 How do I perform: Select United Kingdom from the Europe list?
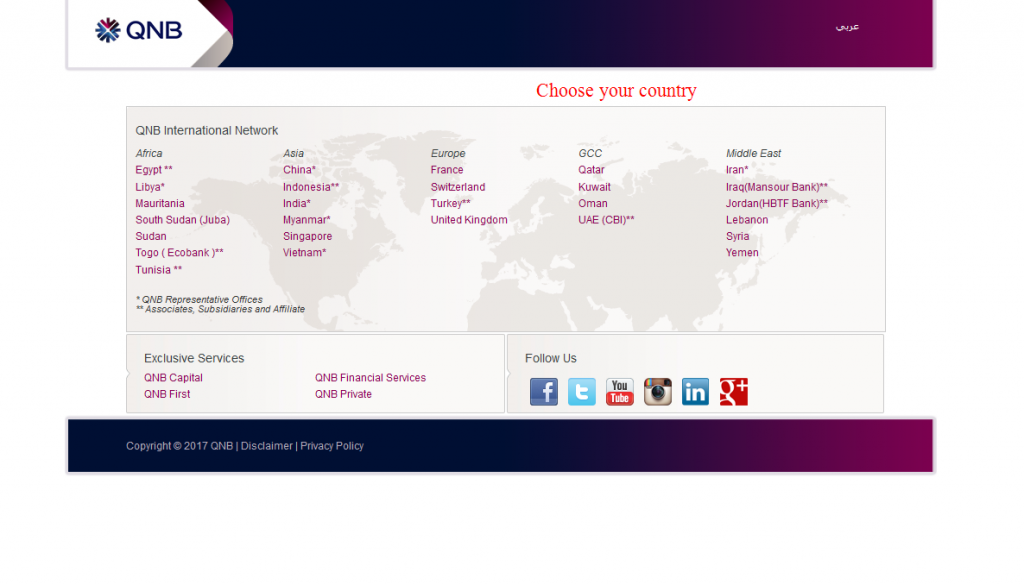pos(468,219)
